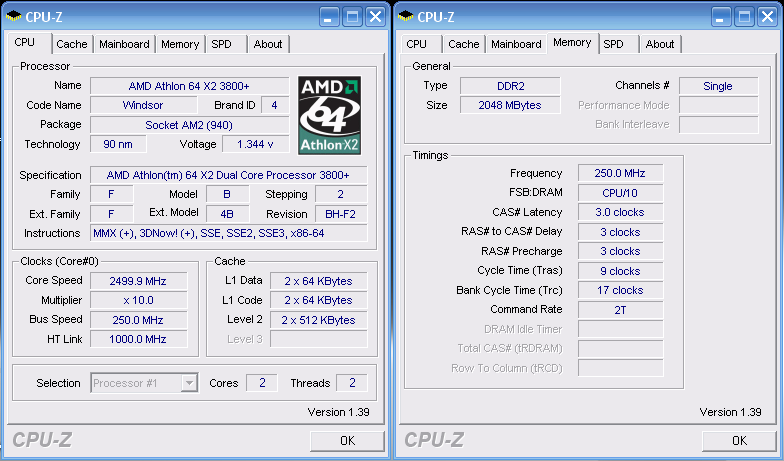This screenshot has width=784, height=461.
Task: Click the RAS# to CAS# Delay value
Action: (x=620, y=232)
